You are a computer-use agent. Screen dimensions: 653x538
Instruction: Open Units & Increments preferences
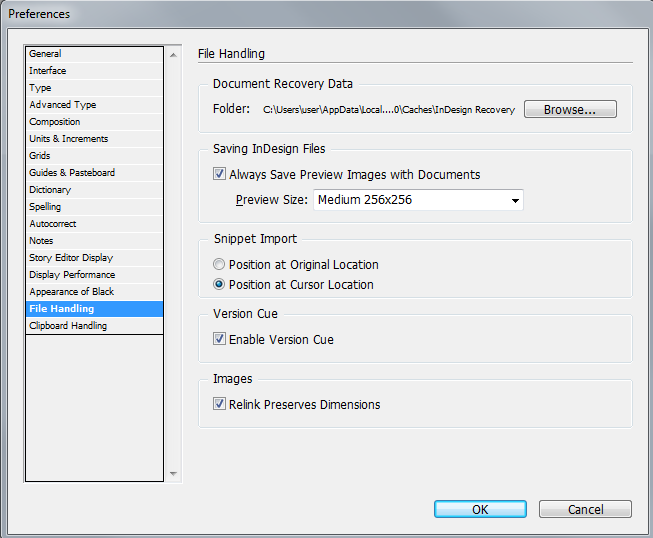pyautogui.click(x=94, y=139)
